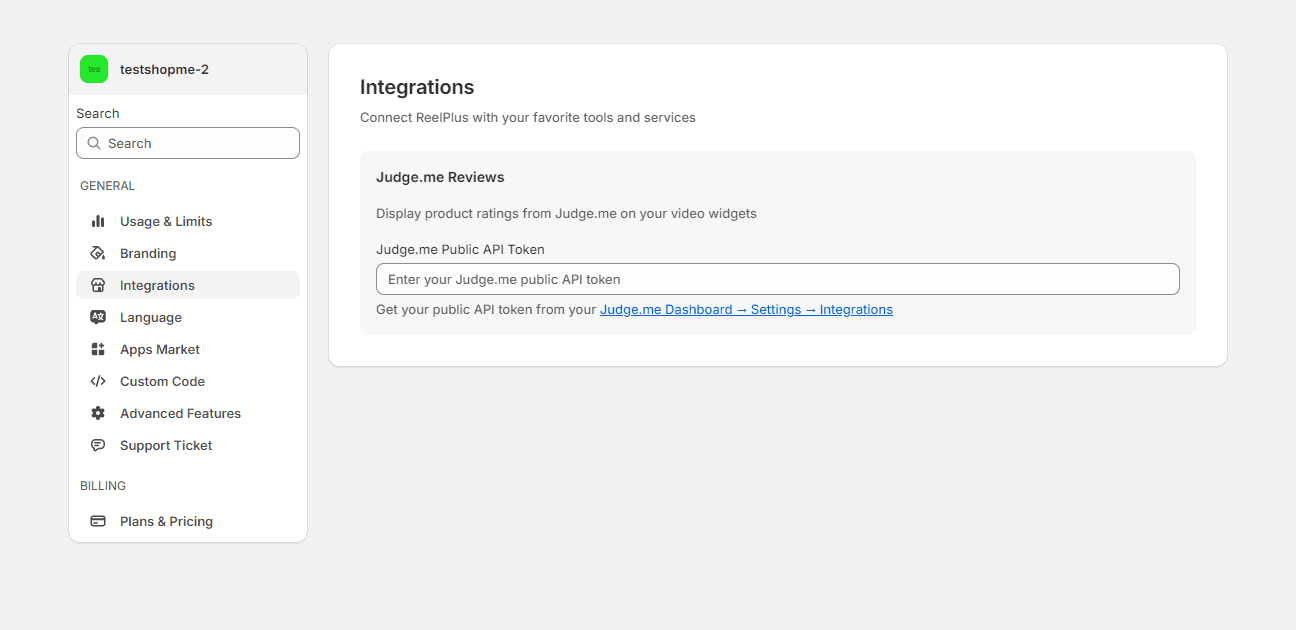Click the Custom Code </> icon
Image resolution: width=1296 pixels, height=630 pixels.
coord(98,381)
